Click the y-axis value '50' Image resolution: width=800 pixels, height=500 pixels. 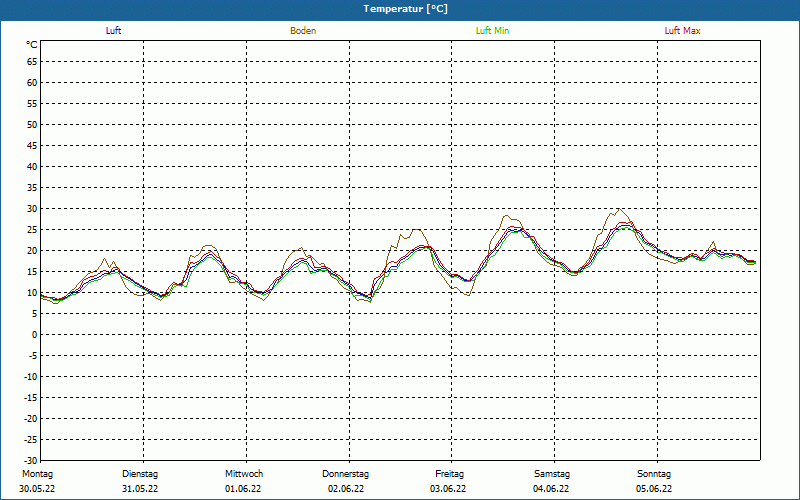pos(32,124)
